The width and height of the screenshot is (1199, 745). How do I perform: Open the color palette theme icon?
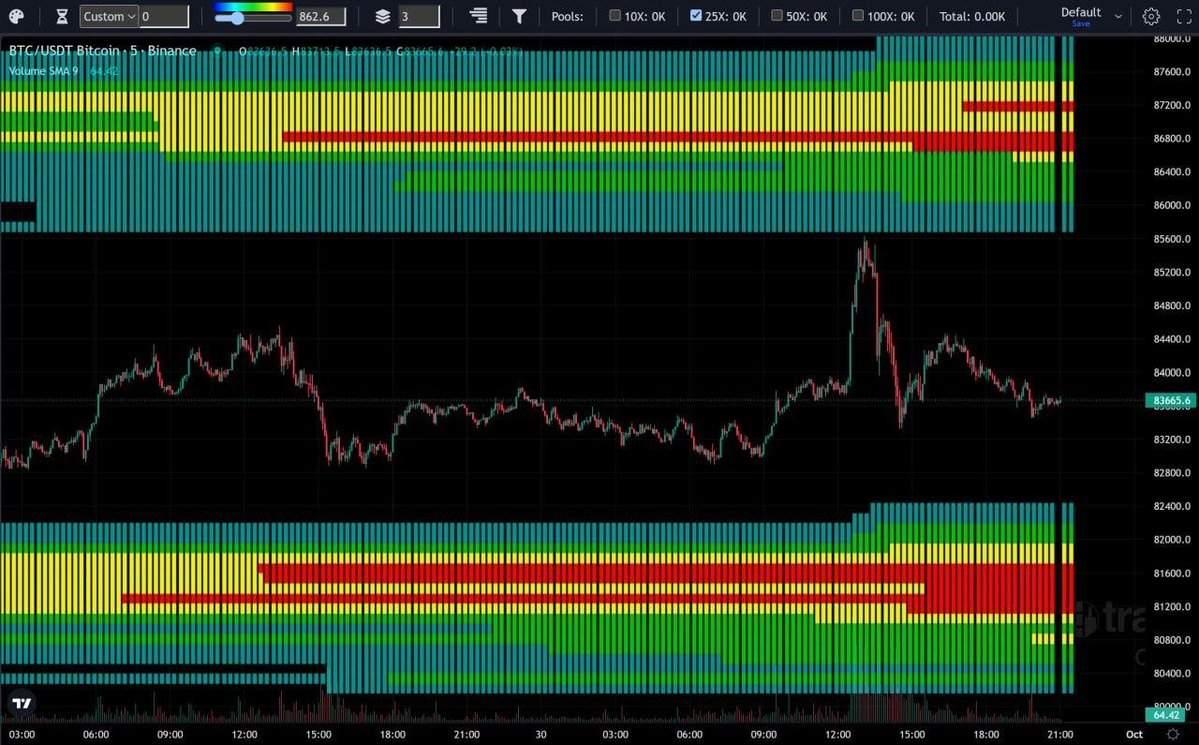[x=16, y=16]
